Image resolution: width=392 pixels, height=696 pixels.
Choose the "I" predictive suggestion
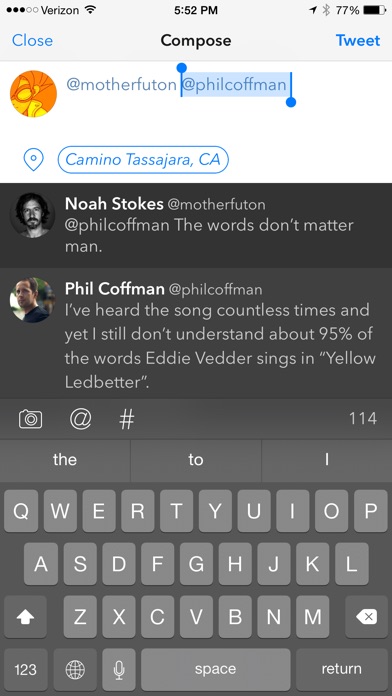point(327,460)
